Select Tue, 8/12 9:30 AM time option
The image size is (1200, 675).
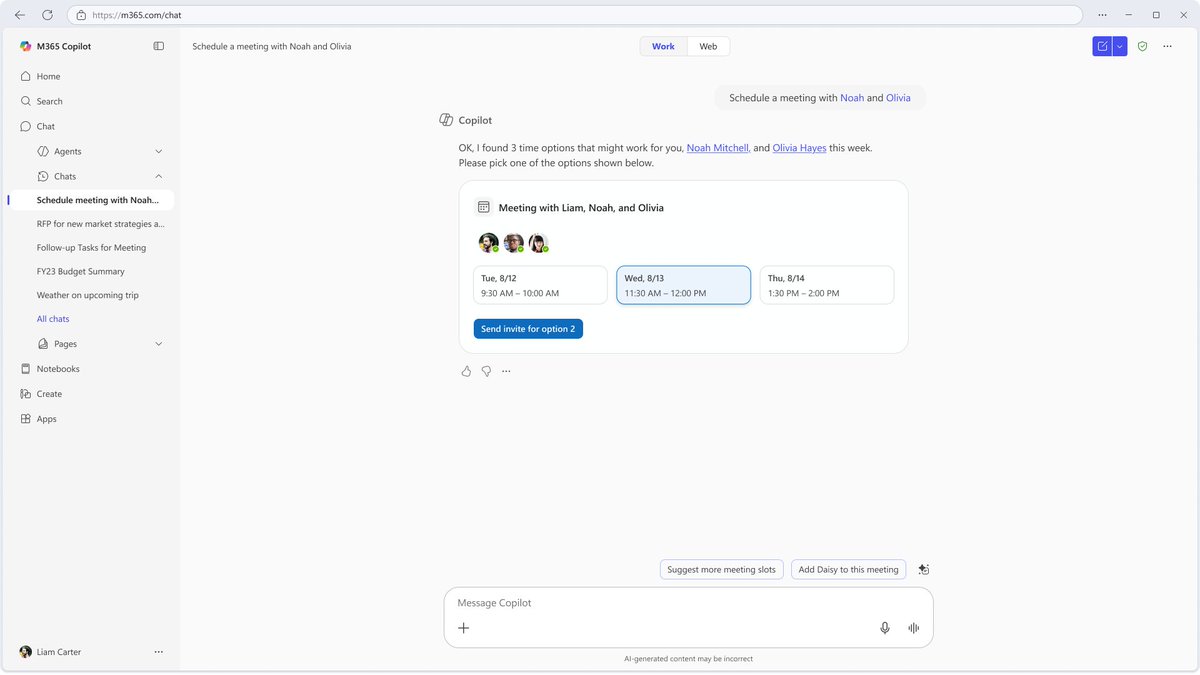click(540, 285)
